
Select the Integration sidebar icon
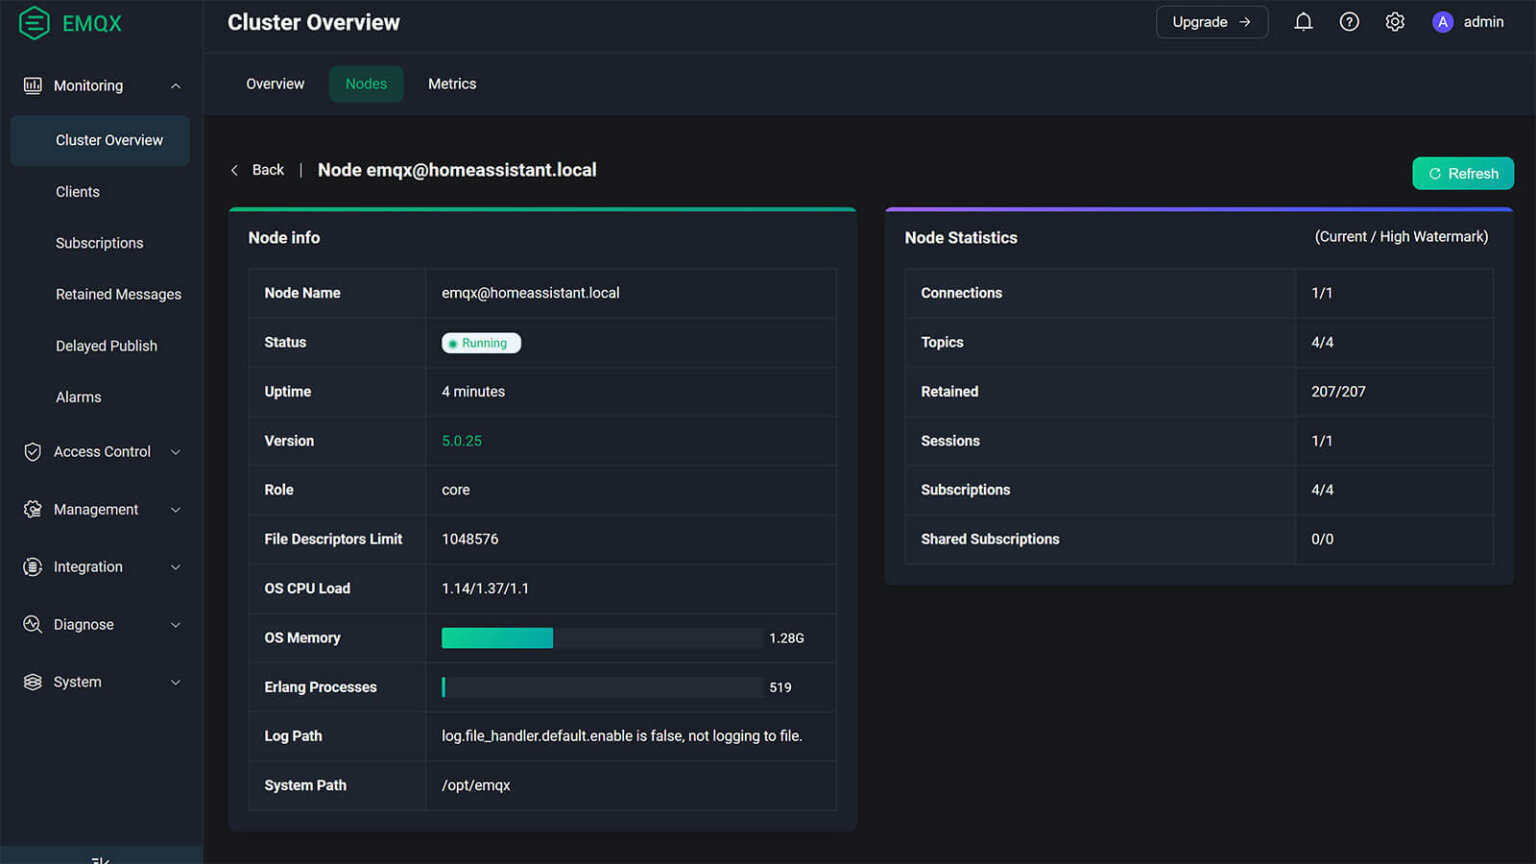pos(33,566)
